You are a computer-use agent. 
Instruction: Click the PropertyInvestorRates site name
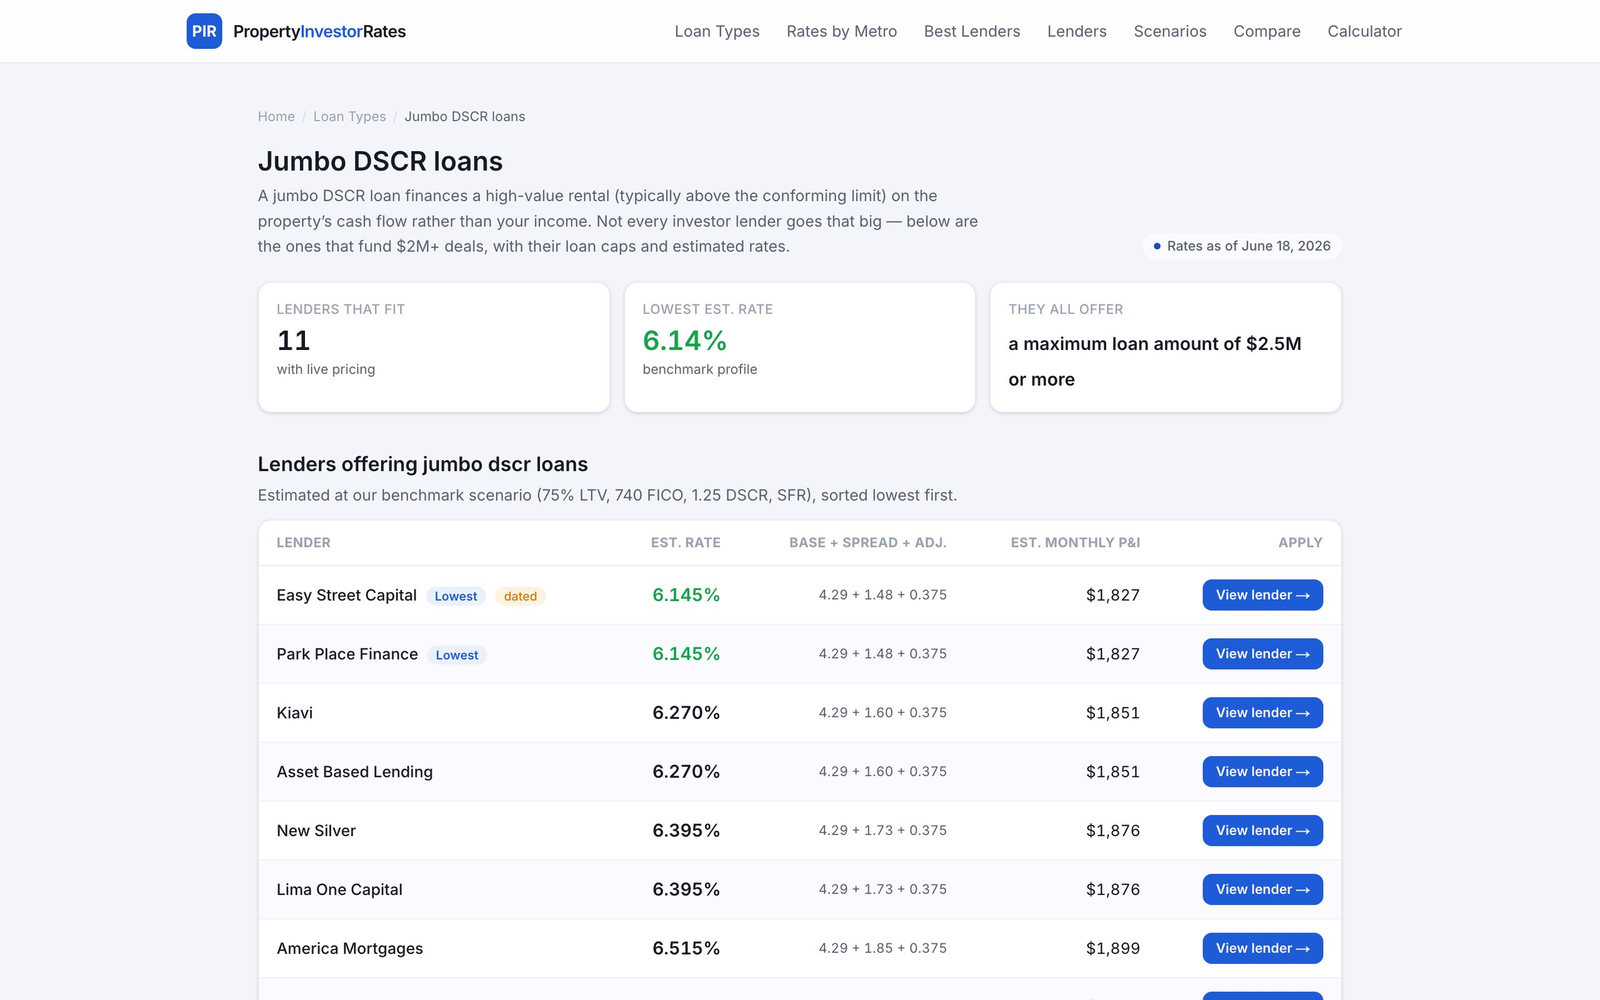click(x=319, y=31)
